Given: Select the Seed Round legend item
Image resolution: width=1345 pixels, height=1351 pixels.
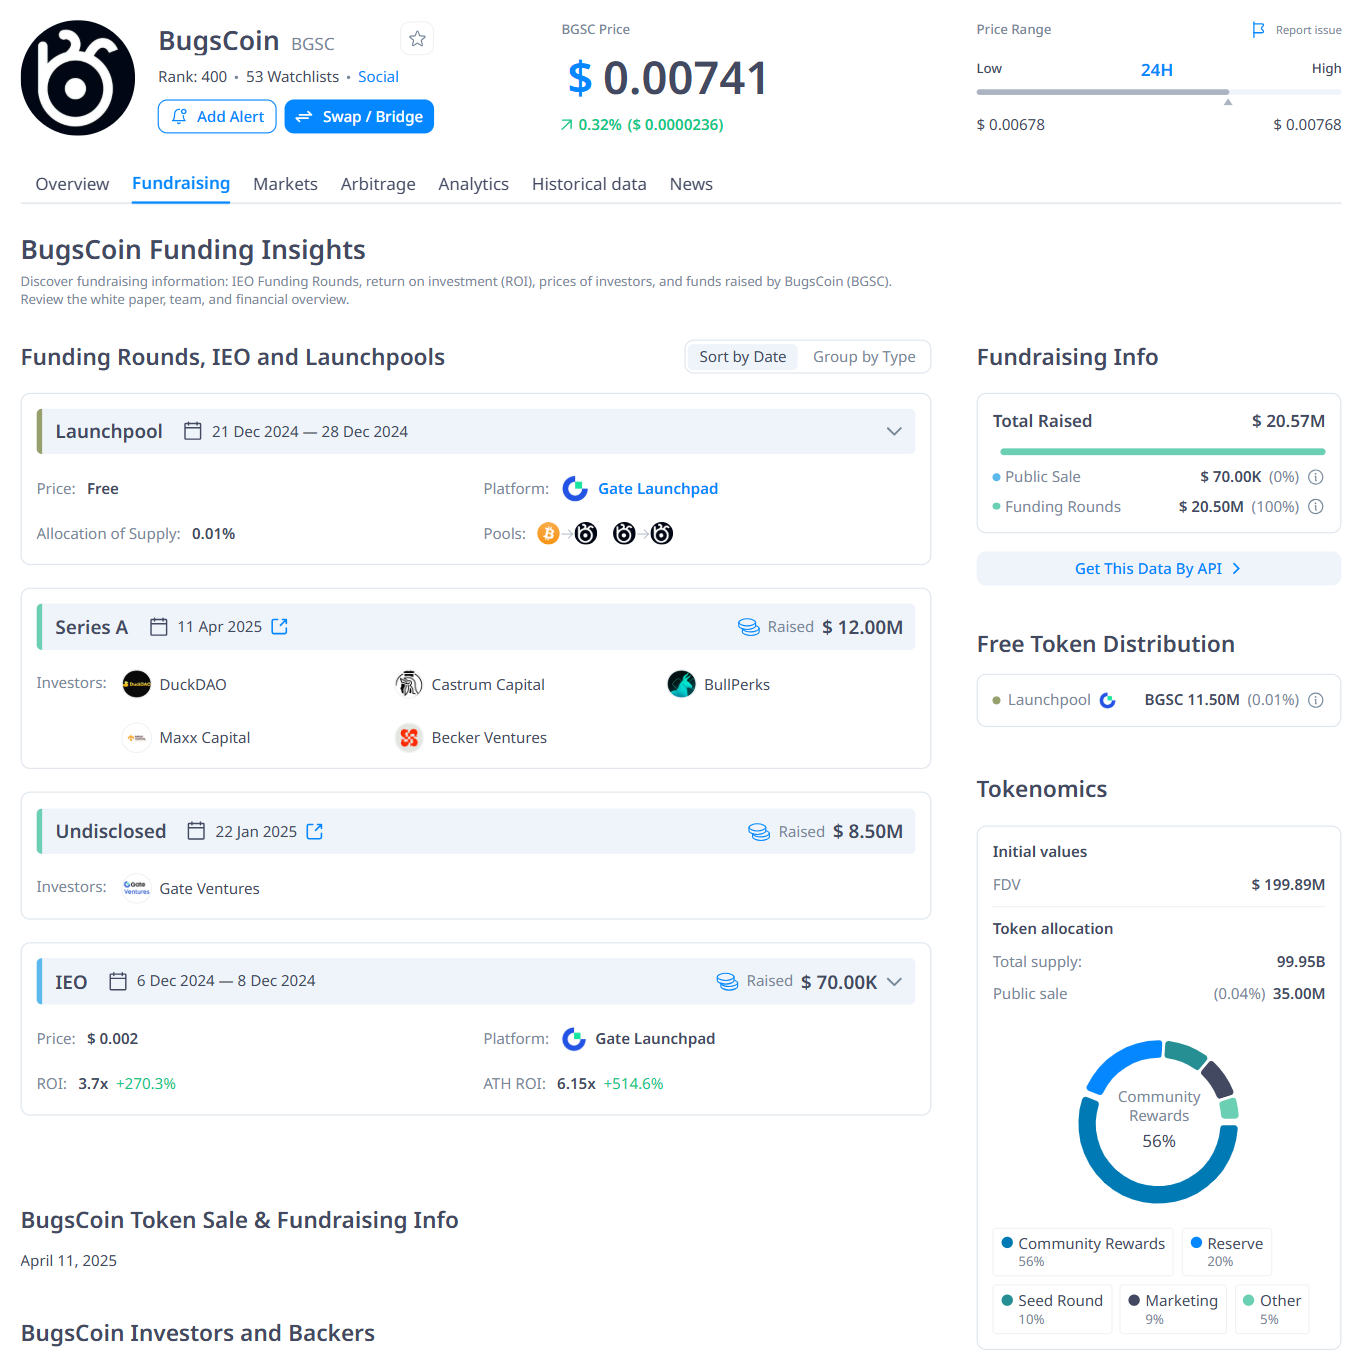Looking at the screenshot, I should point(1052,1309).
